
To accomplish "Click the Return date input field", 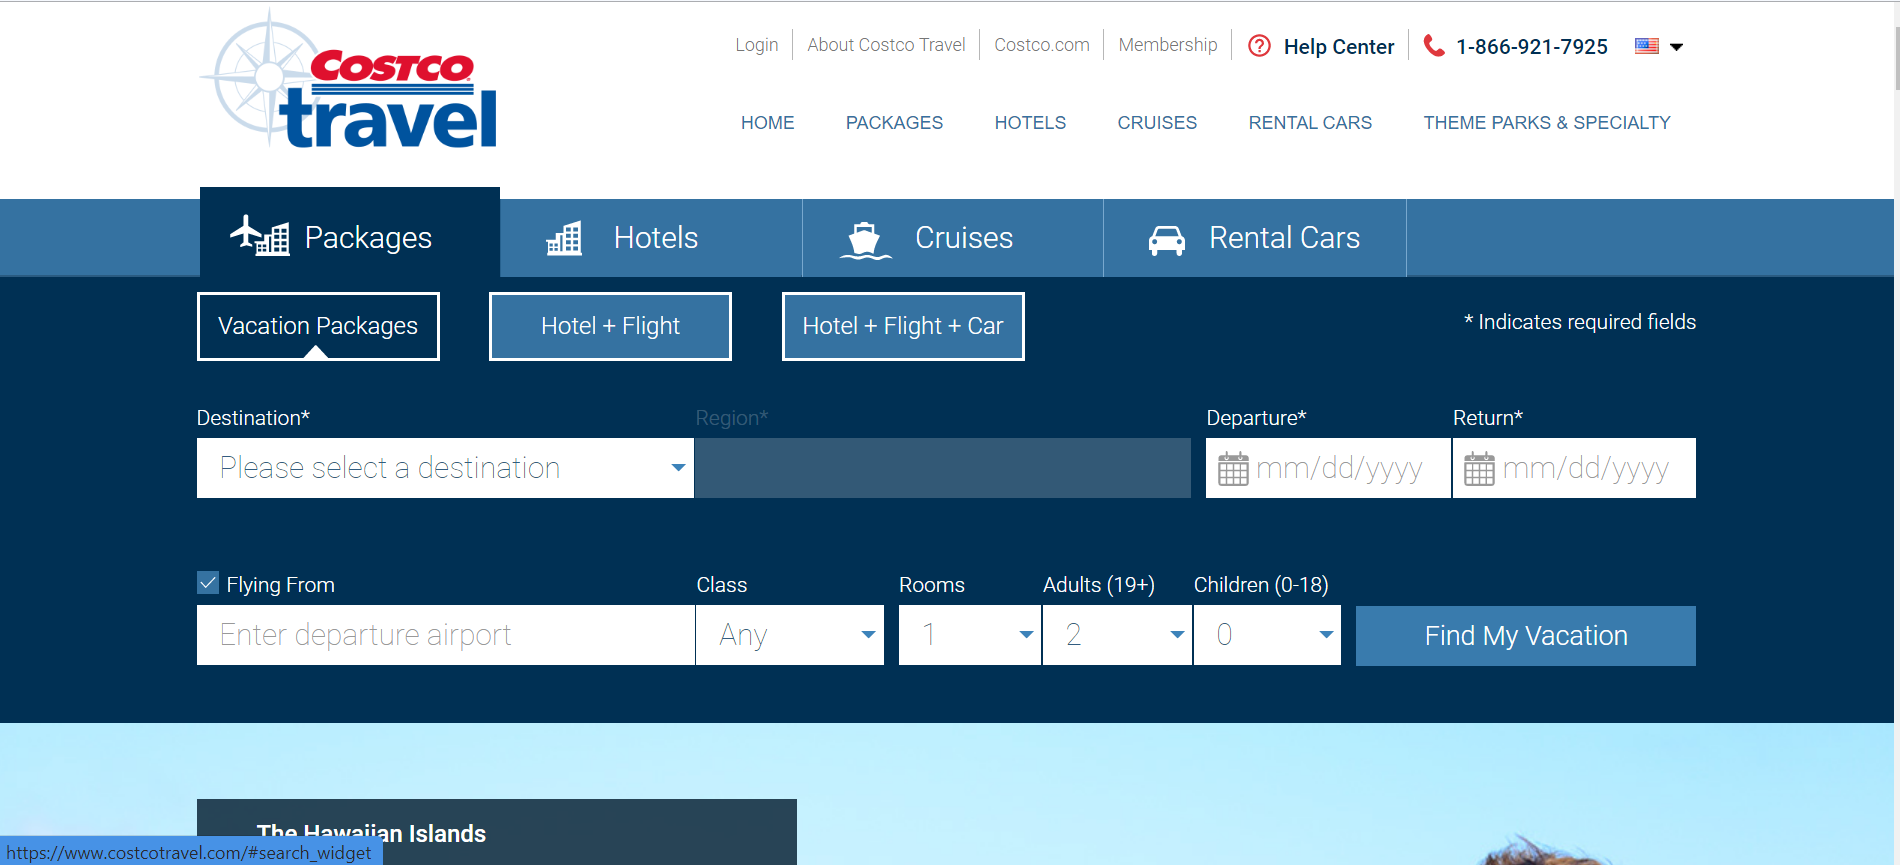I will click(1574, 468).
